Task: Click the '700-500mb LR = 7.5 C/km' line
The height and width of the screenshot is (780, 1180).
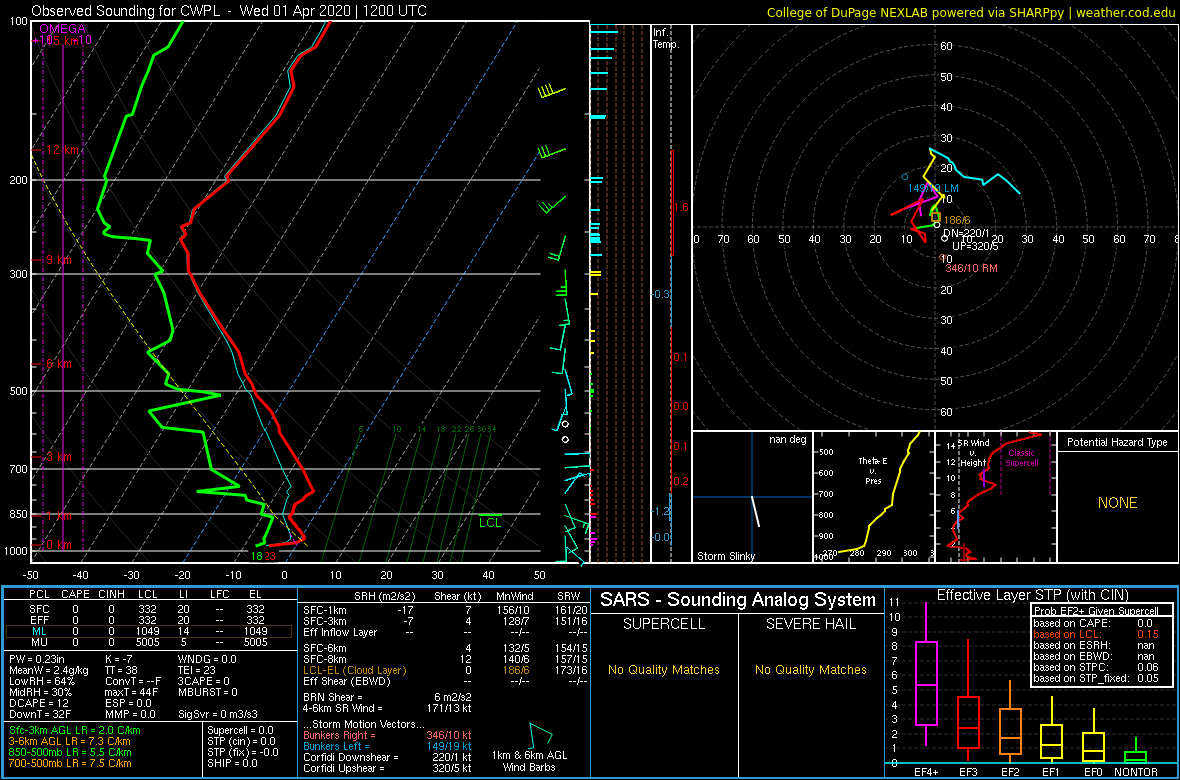Action: (72, 763)
